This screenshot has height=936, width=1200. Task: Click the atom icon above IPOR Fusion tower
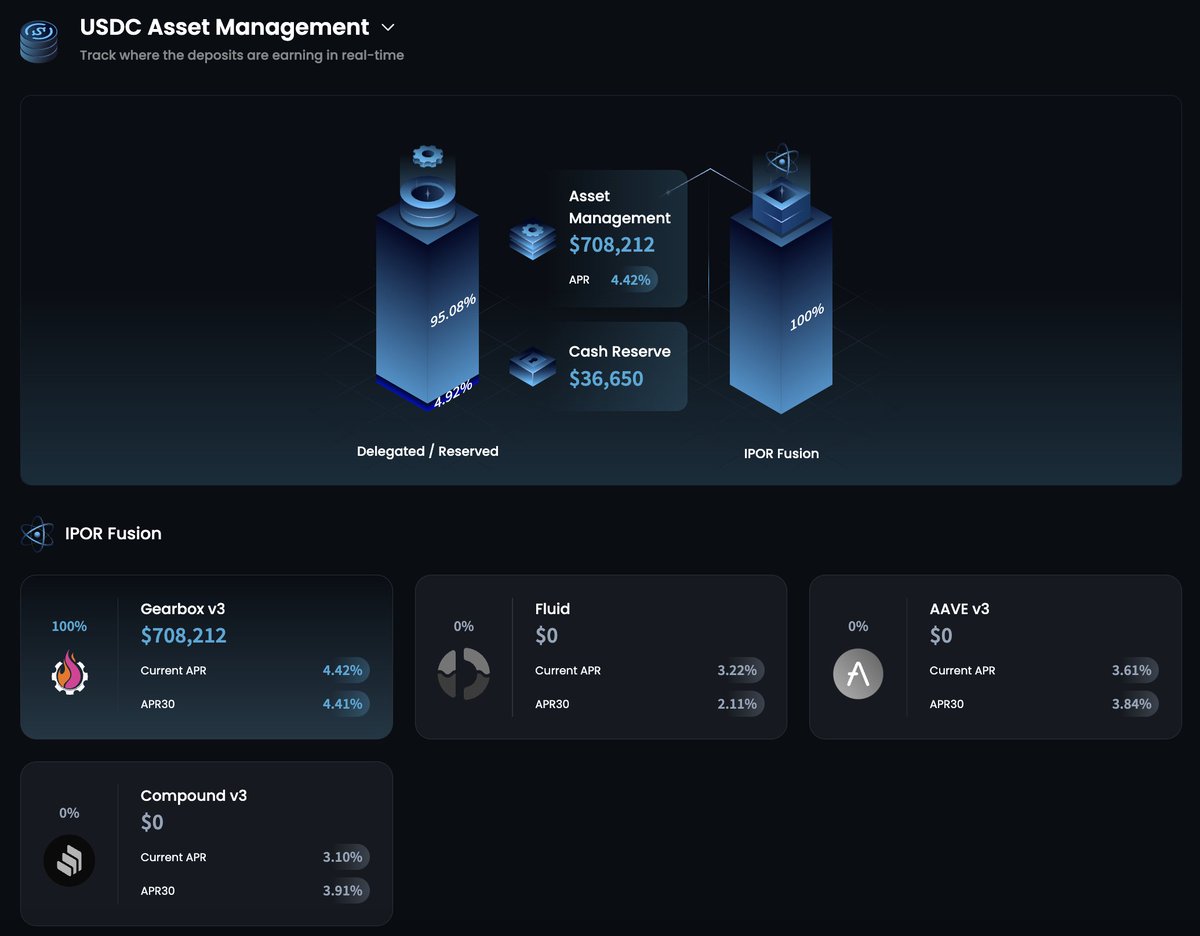(780, 160)
